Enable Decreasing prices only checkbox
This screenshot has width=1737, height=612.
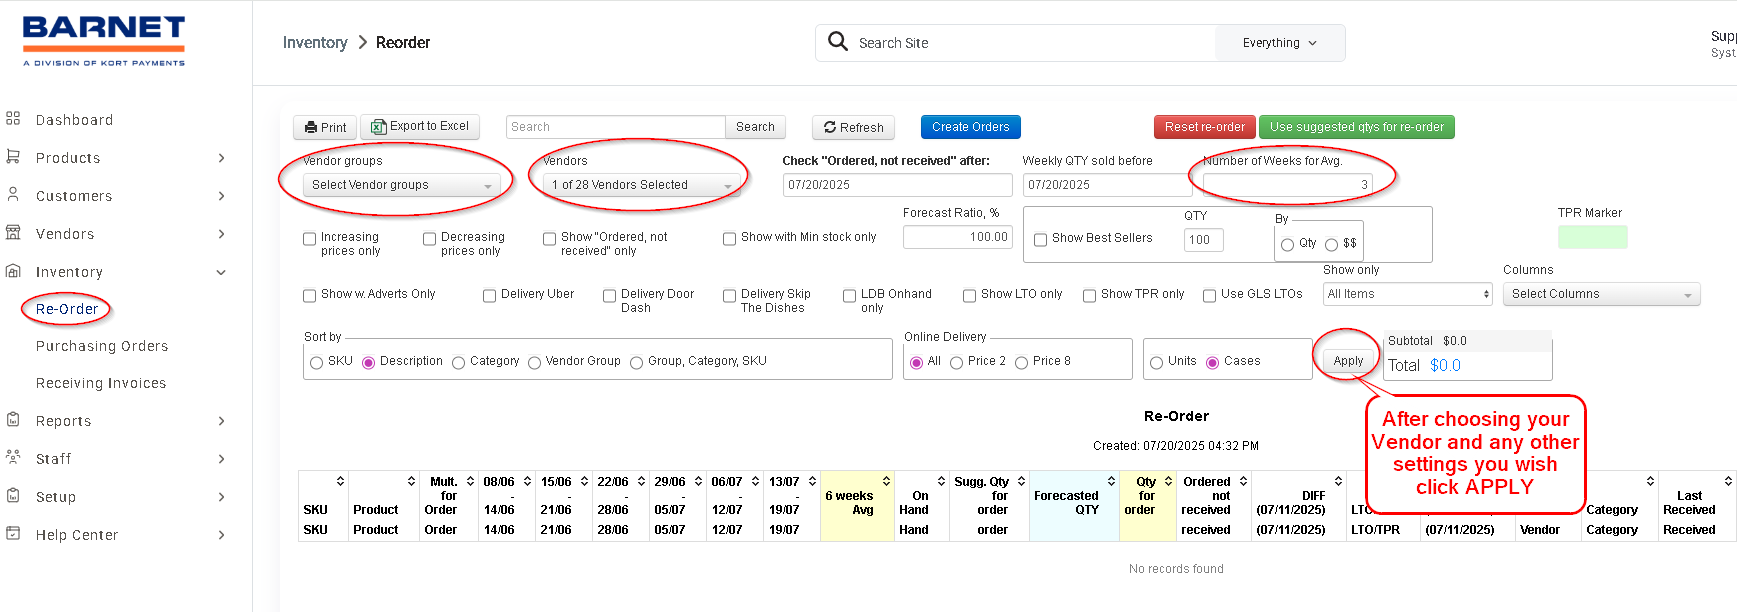430,239
